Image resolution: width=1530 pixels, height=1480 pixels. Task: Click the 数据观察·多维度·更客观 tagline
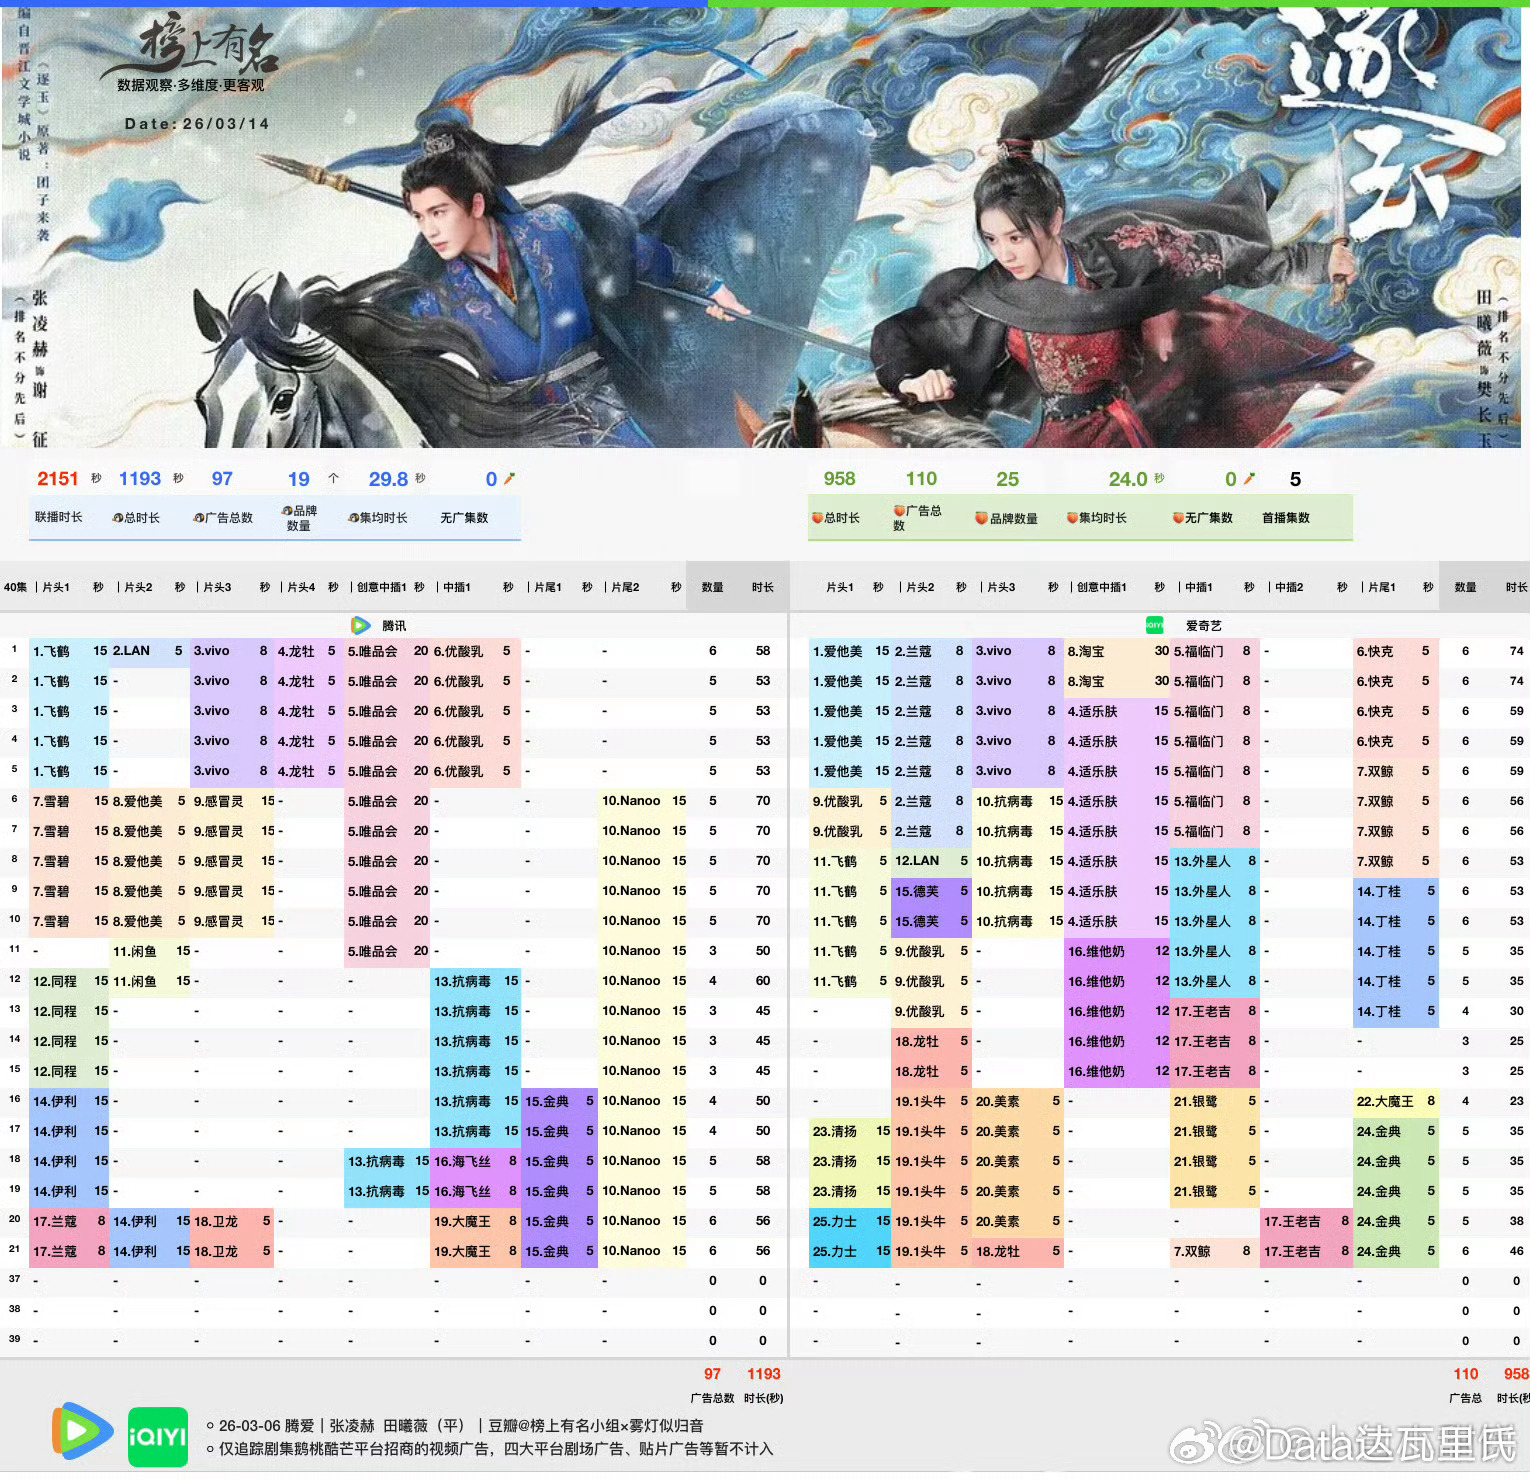click(191, 86)
